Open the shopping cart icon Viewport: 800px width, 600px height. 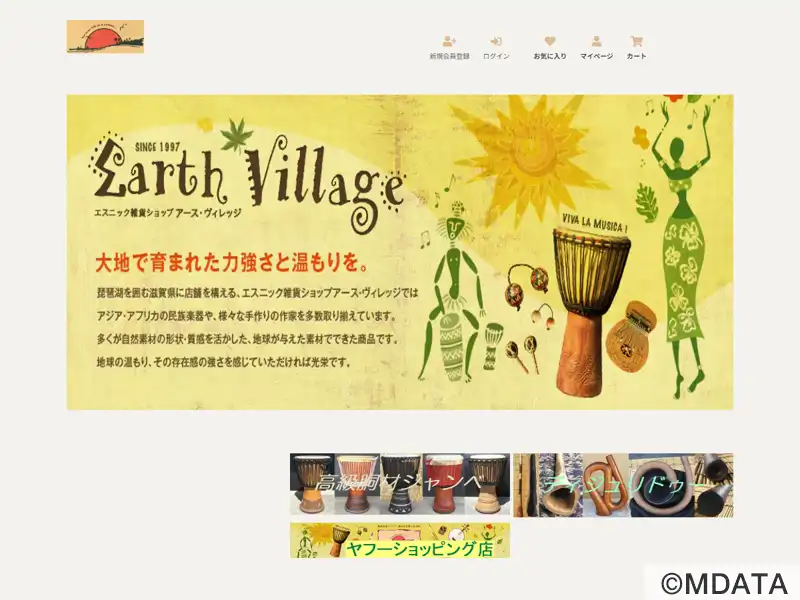(x=636, y=41)
